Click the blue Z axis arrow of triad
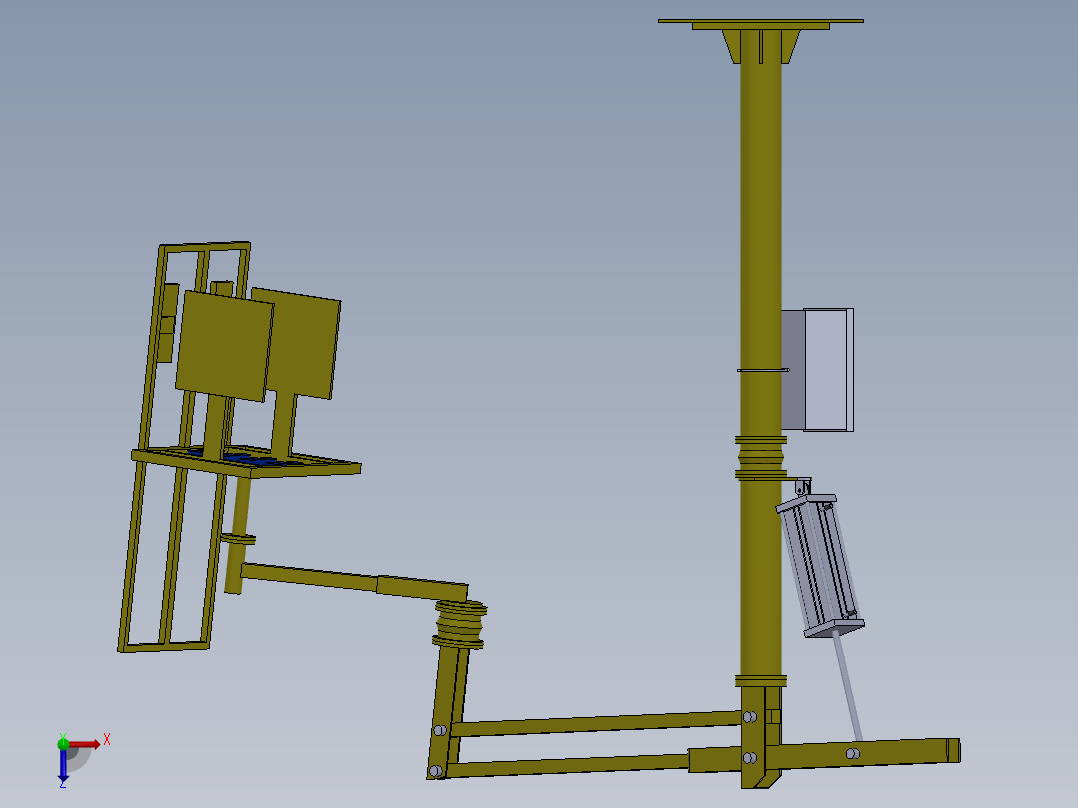The height and width of the screenshot is (808, 1078). click(x=63, y=765)
